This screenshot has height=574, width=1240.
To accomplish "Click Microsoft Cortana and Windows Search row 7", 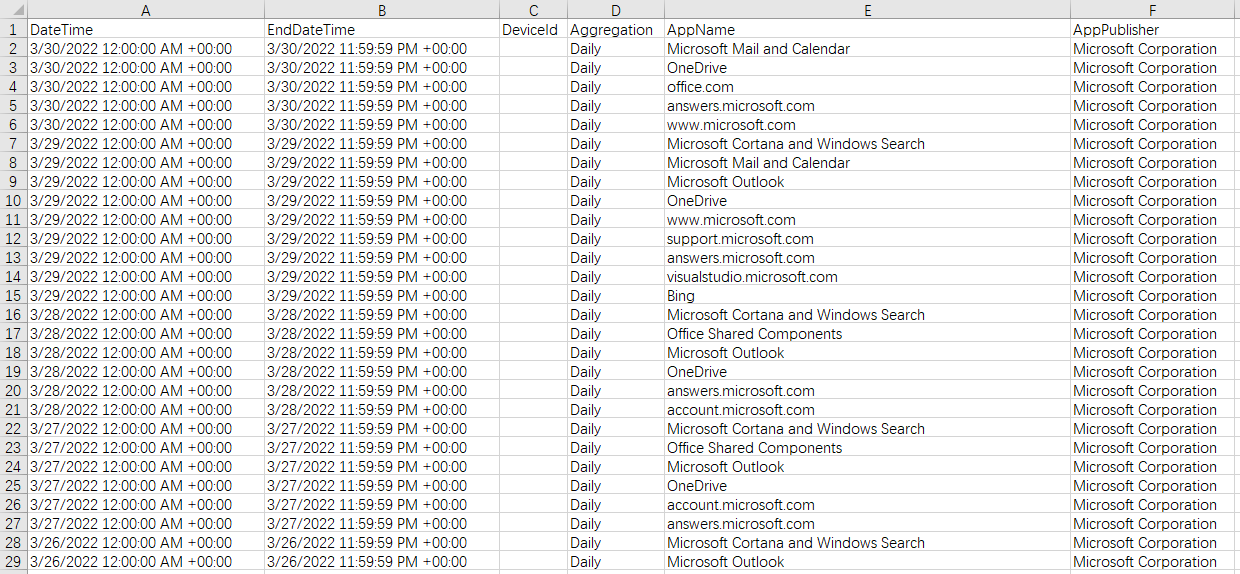I will click(867, 144).
